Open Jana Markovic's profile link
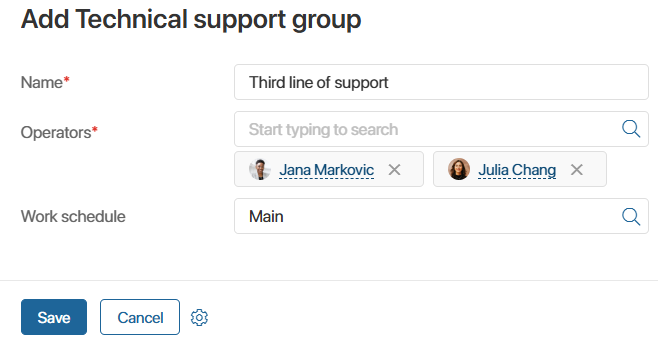 coord(327,170)
